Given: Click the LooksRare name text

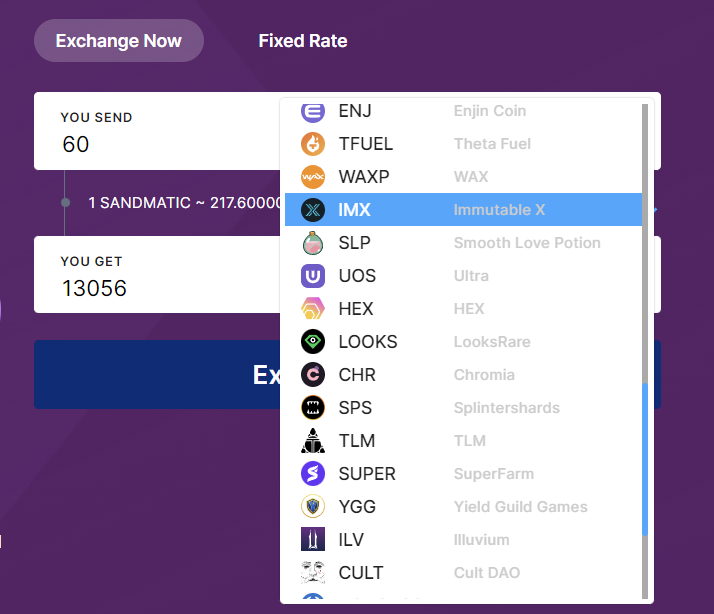Looking at the screenshot, I should (492, 342).
